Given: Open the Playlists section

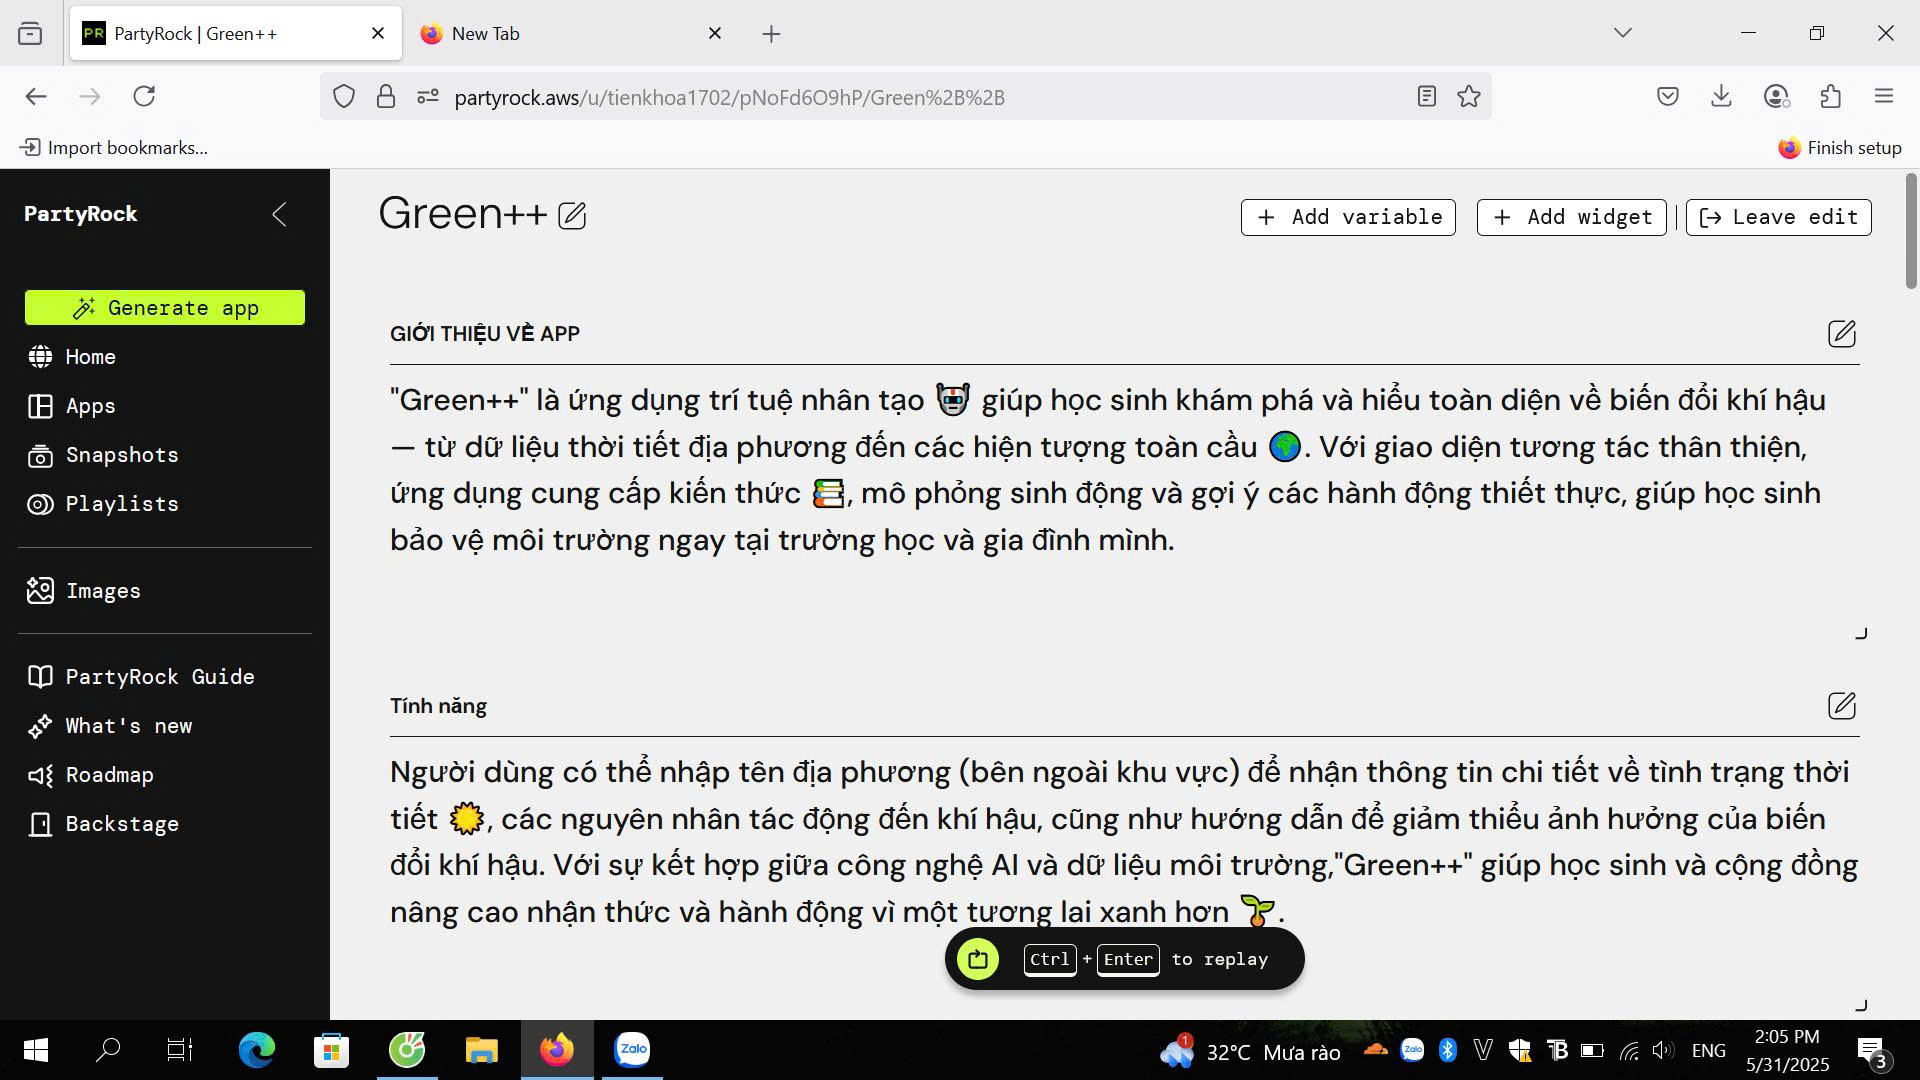Looking at the screenshot, I should coord(122,504).
